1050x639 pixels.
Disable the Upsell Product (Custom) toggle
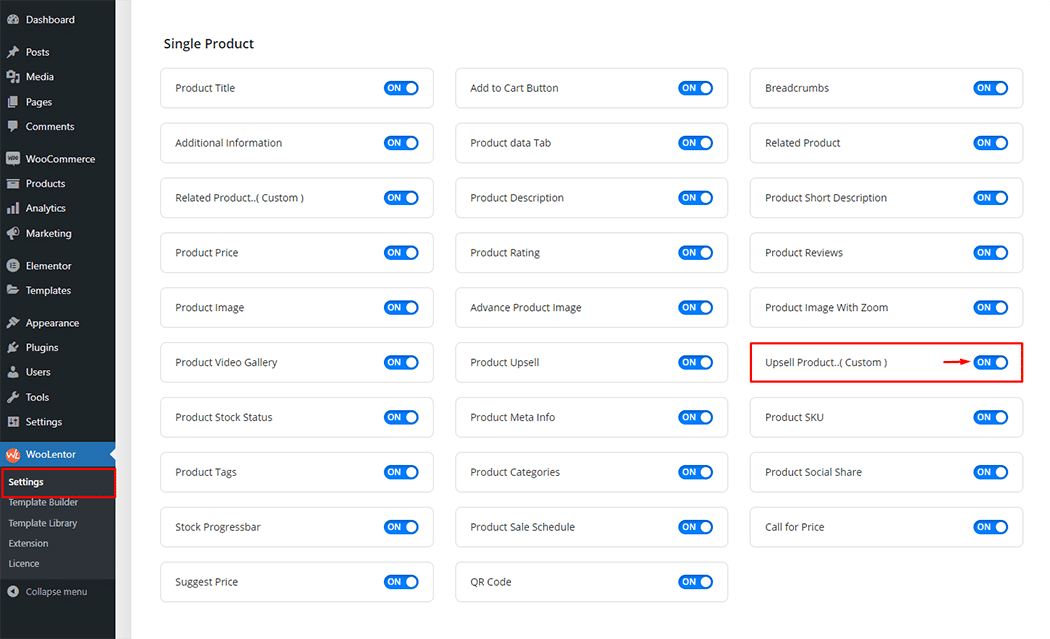(x=990, y=362)
